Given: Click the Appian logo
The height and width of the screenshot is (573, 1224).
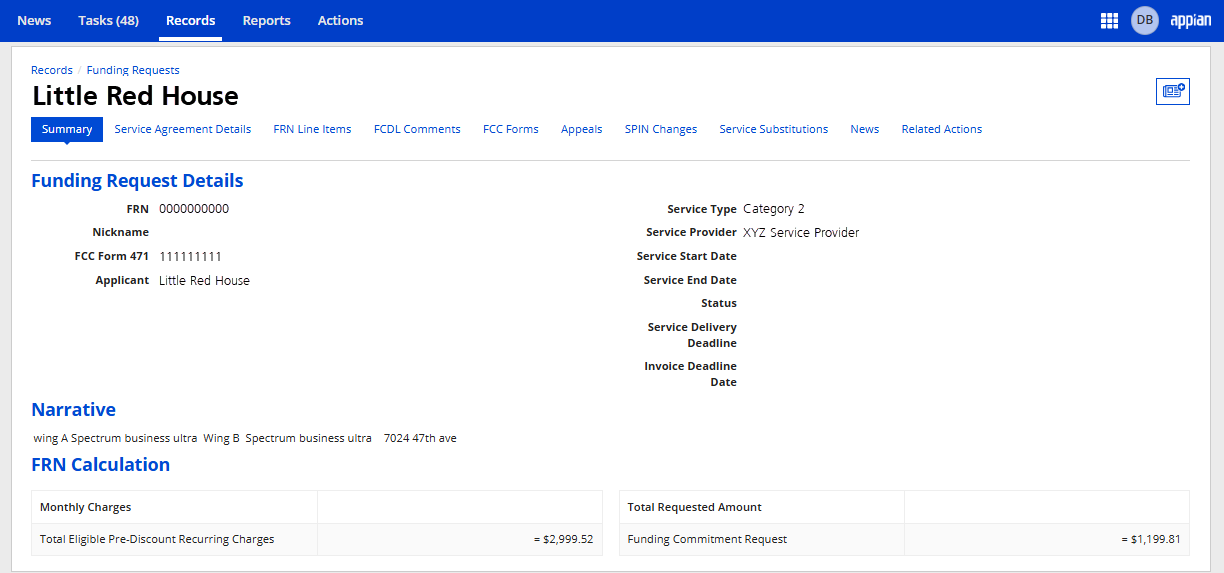Looking at the screenshot, I should pos(1191,20).
